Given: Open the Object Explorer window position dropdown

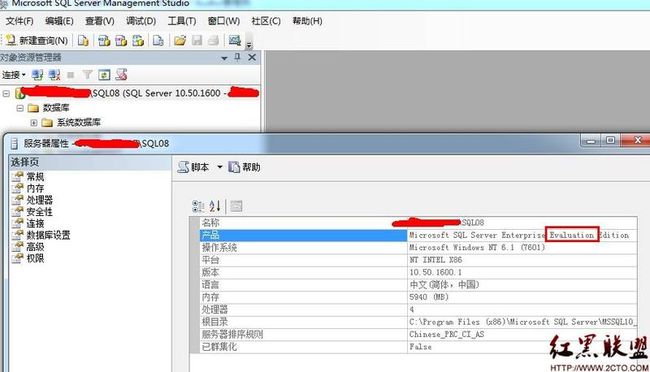Looking at the screenshot, I should [x=224, y=58].
